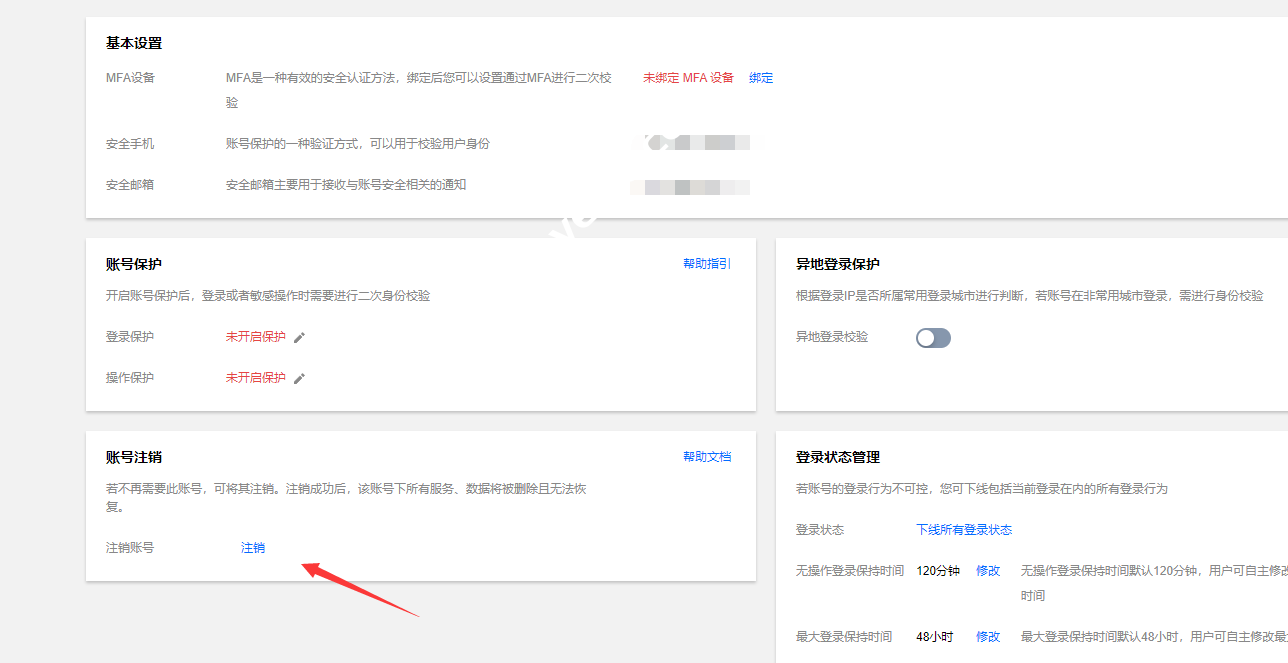Image resolution: width=1288 pixels, height=663 pixels.
Task: Click the 账号注销 section heading
Action: click(x=134, y=458)
